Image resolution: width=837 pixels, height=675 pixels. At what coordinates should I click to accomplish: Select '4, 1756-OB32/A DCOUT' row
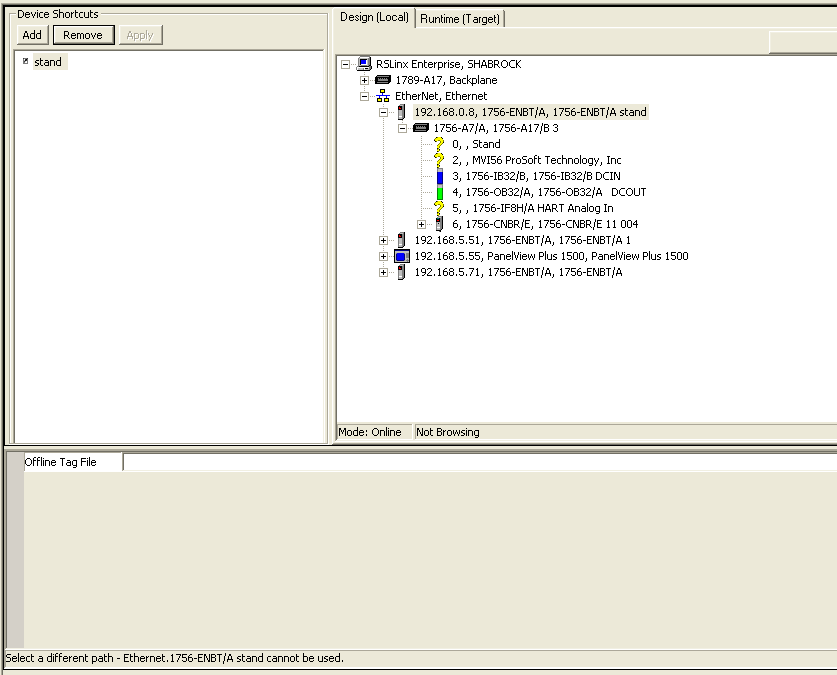pos(549,192)
